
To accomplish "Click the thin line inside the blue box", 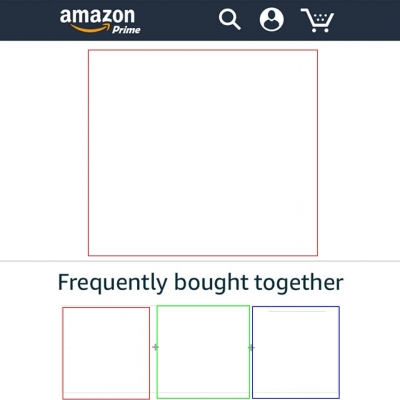I will (297, 311).
